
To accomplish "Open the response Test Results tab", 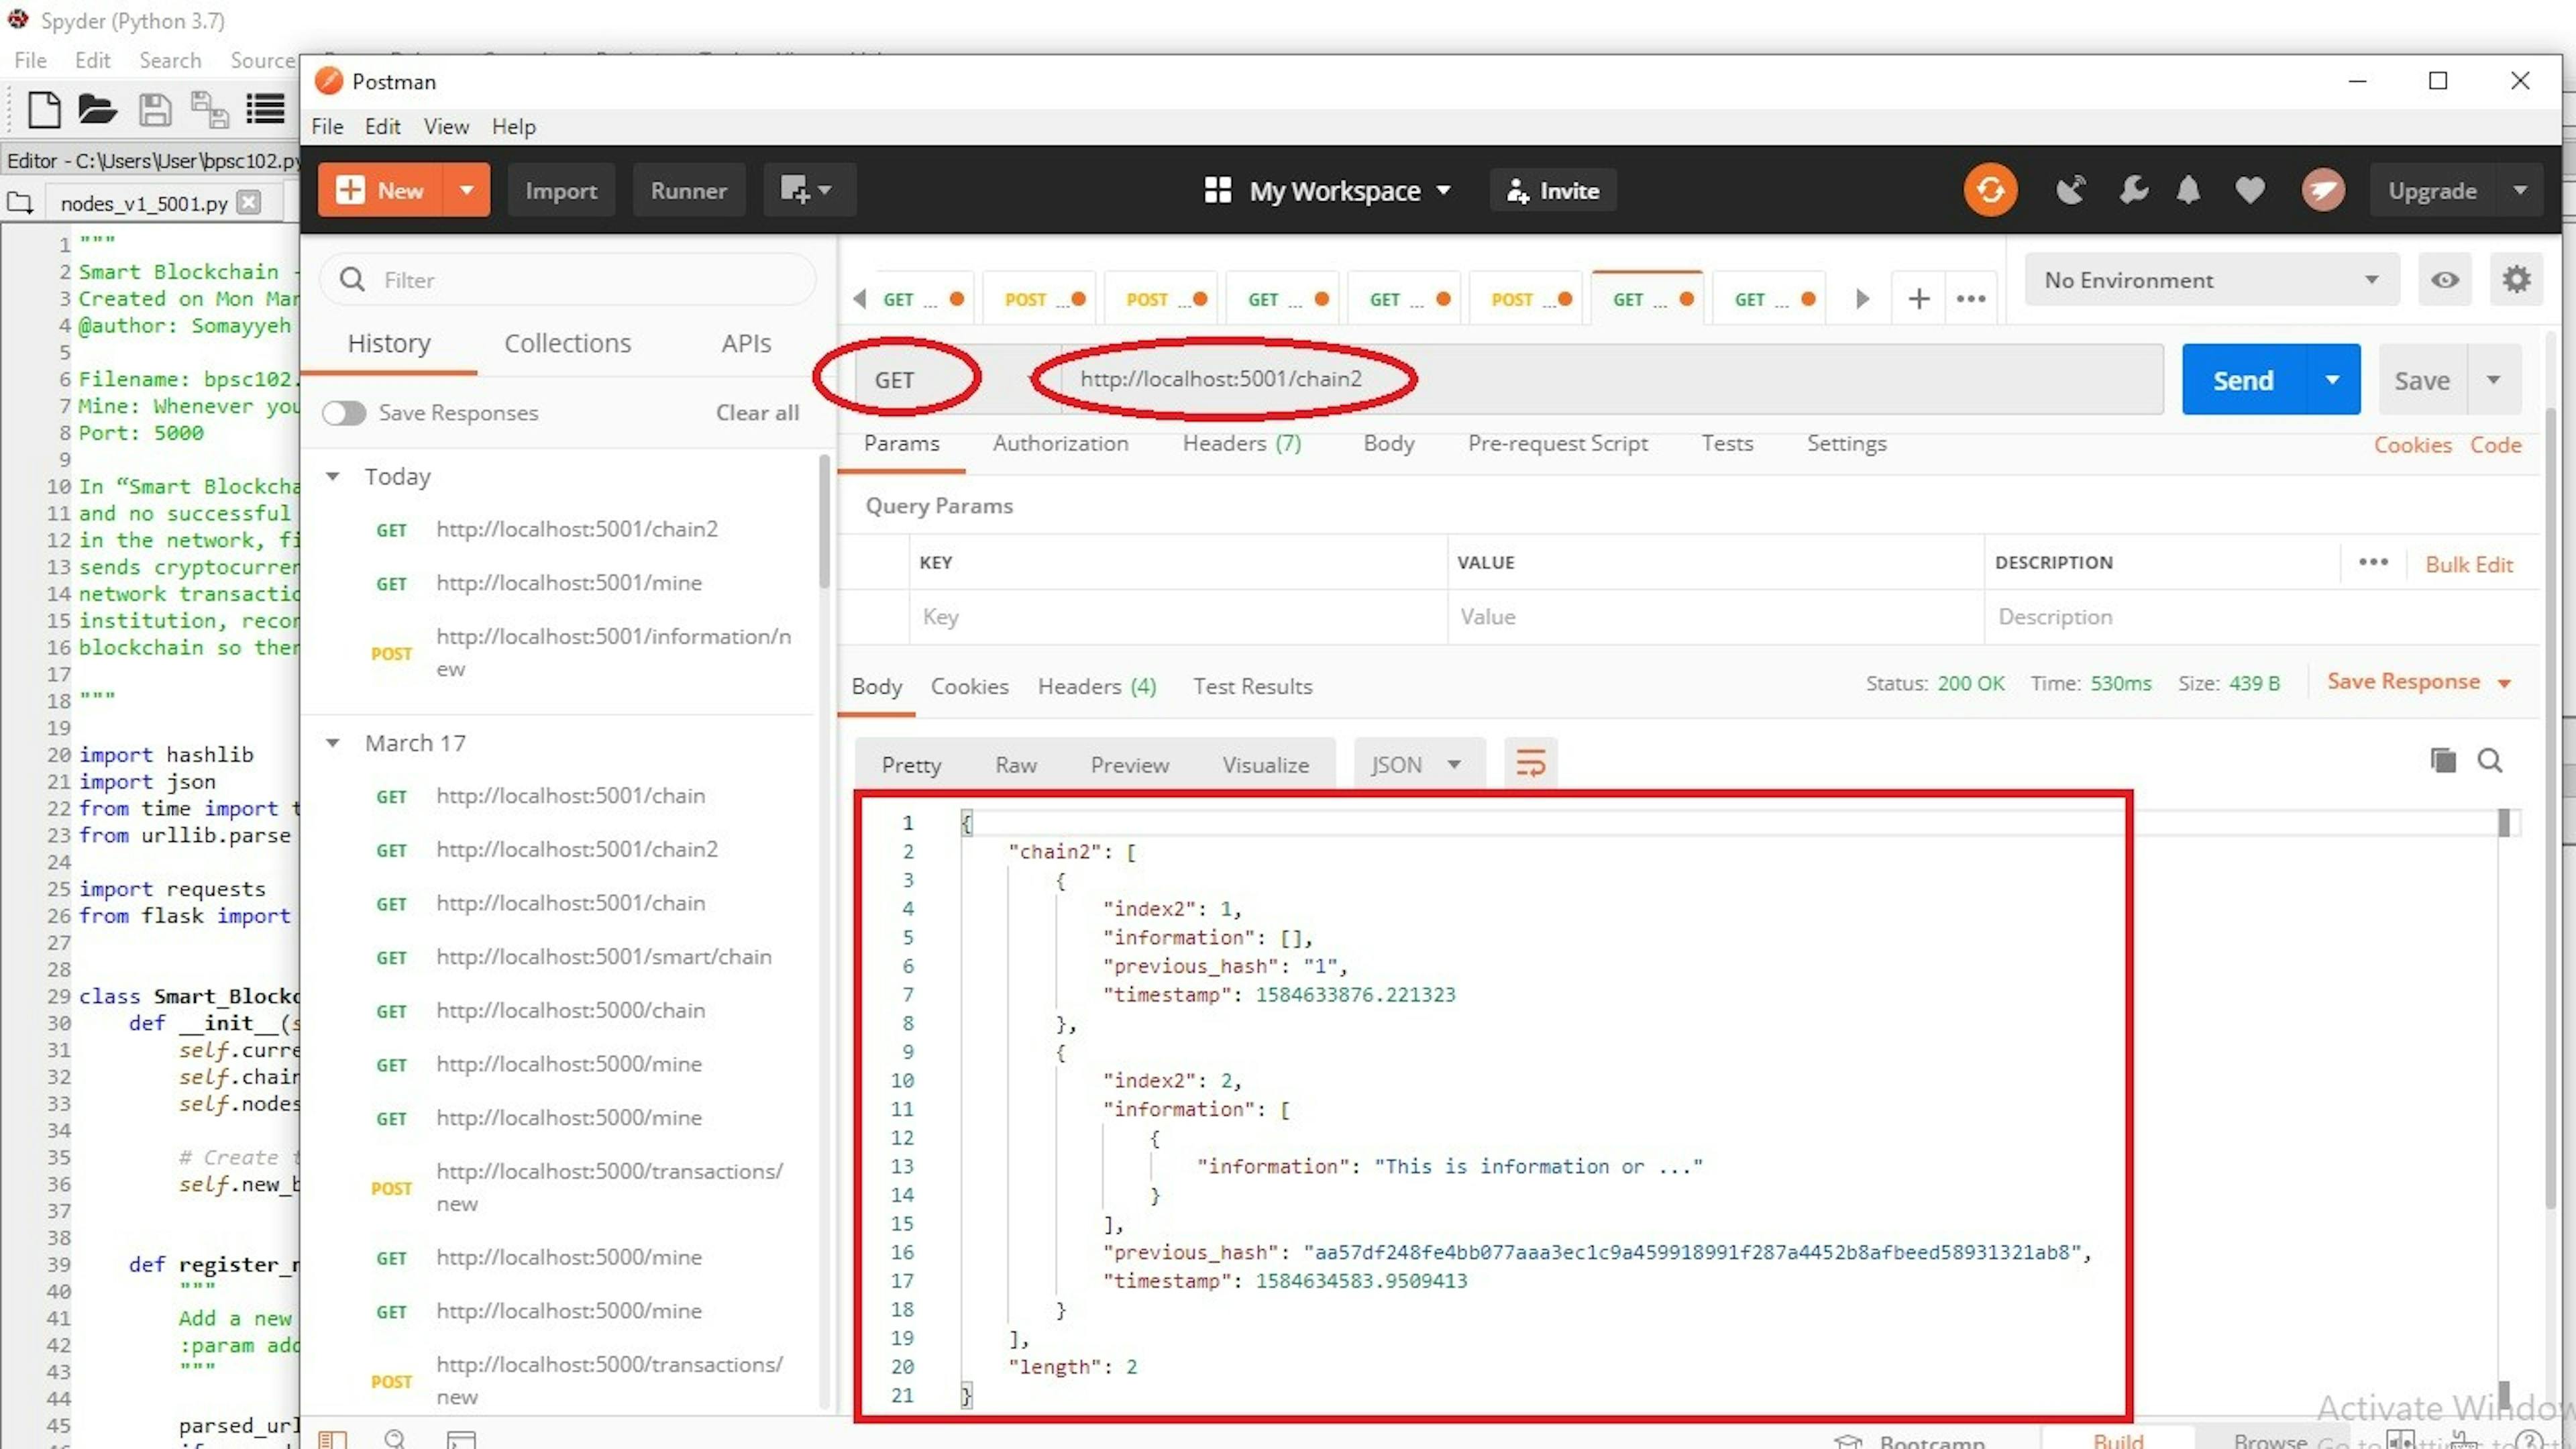I will [1252, 686].
